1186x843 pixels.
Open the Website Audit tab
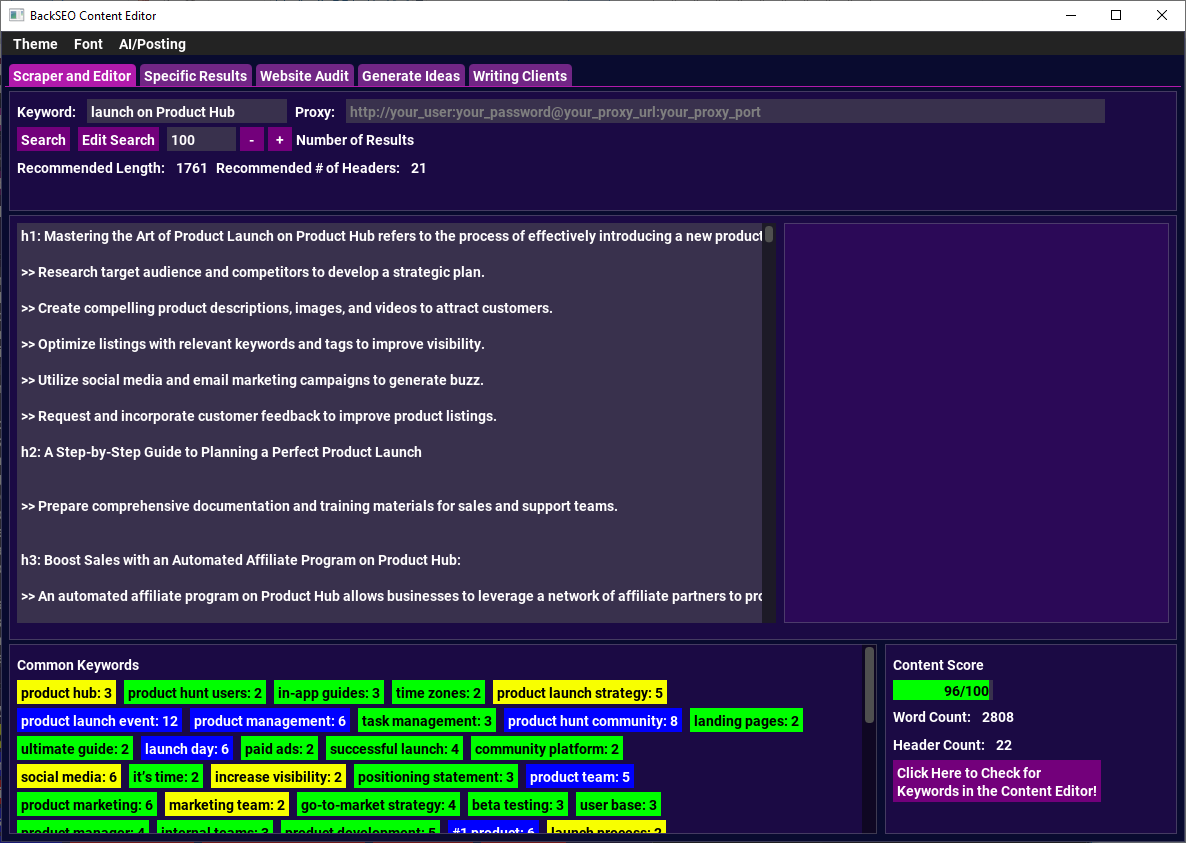coord(304,76)
